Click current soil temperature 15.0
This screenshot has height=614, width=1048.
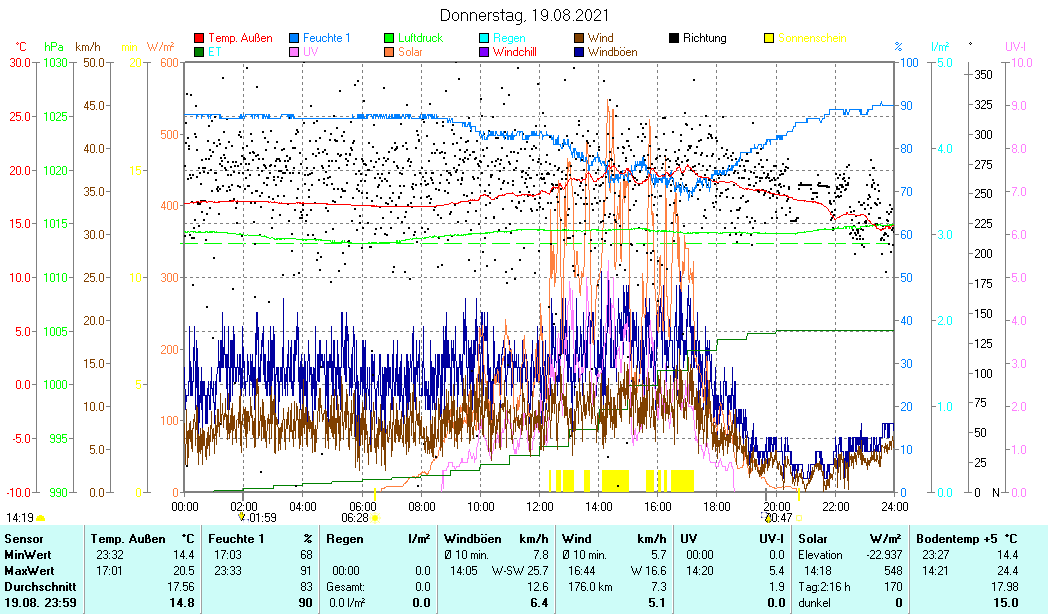click(1006, 603)
